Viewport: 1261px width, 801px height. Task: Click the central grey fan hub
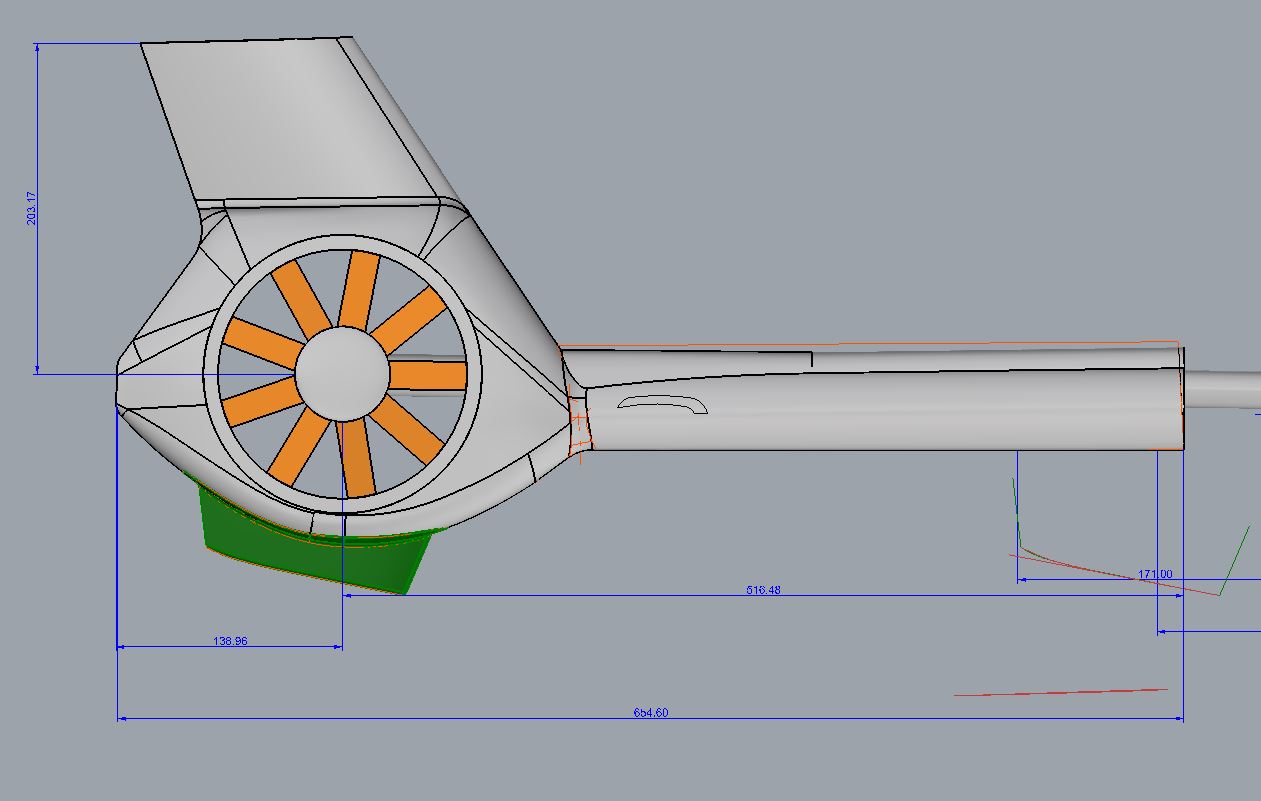click(x=342, y=373)
